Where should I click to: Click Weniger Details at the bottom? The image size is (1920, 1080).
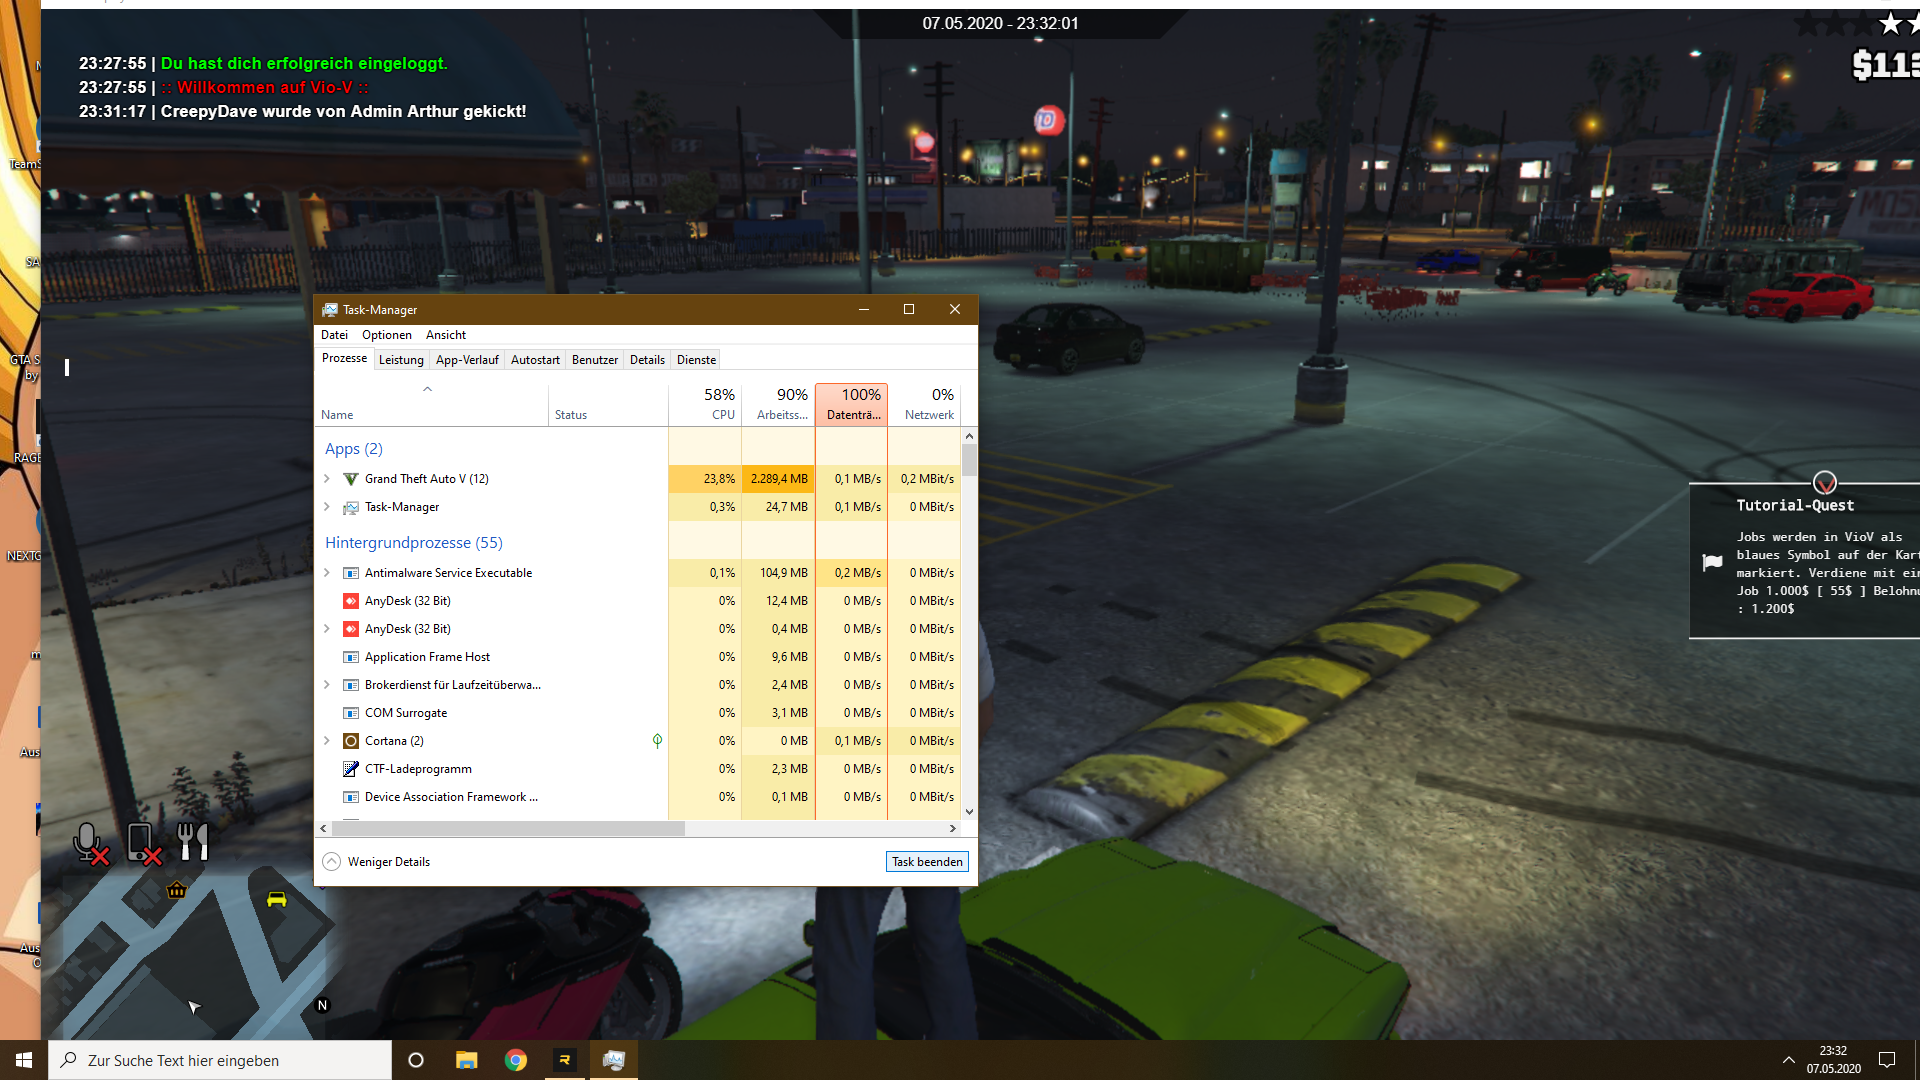pos(388,861)
